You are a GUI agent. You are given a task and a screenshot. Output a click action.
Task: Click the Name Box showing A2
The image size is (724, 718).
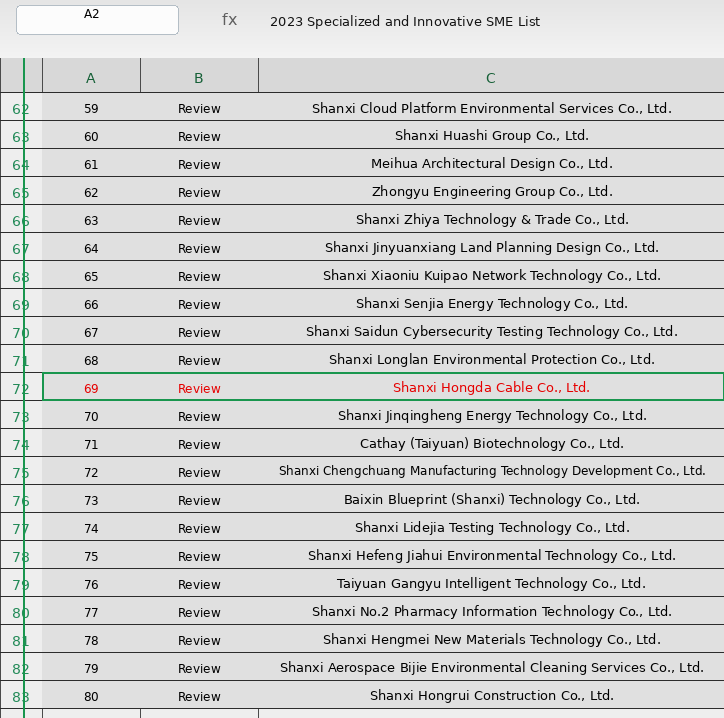click(x=97, y=20)
